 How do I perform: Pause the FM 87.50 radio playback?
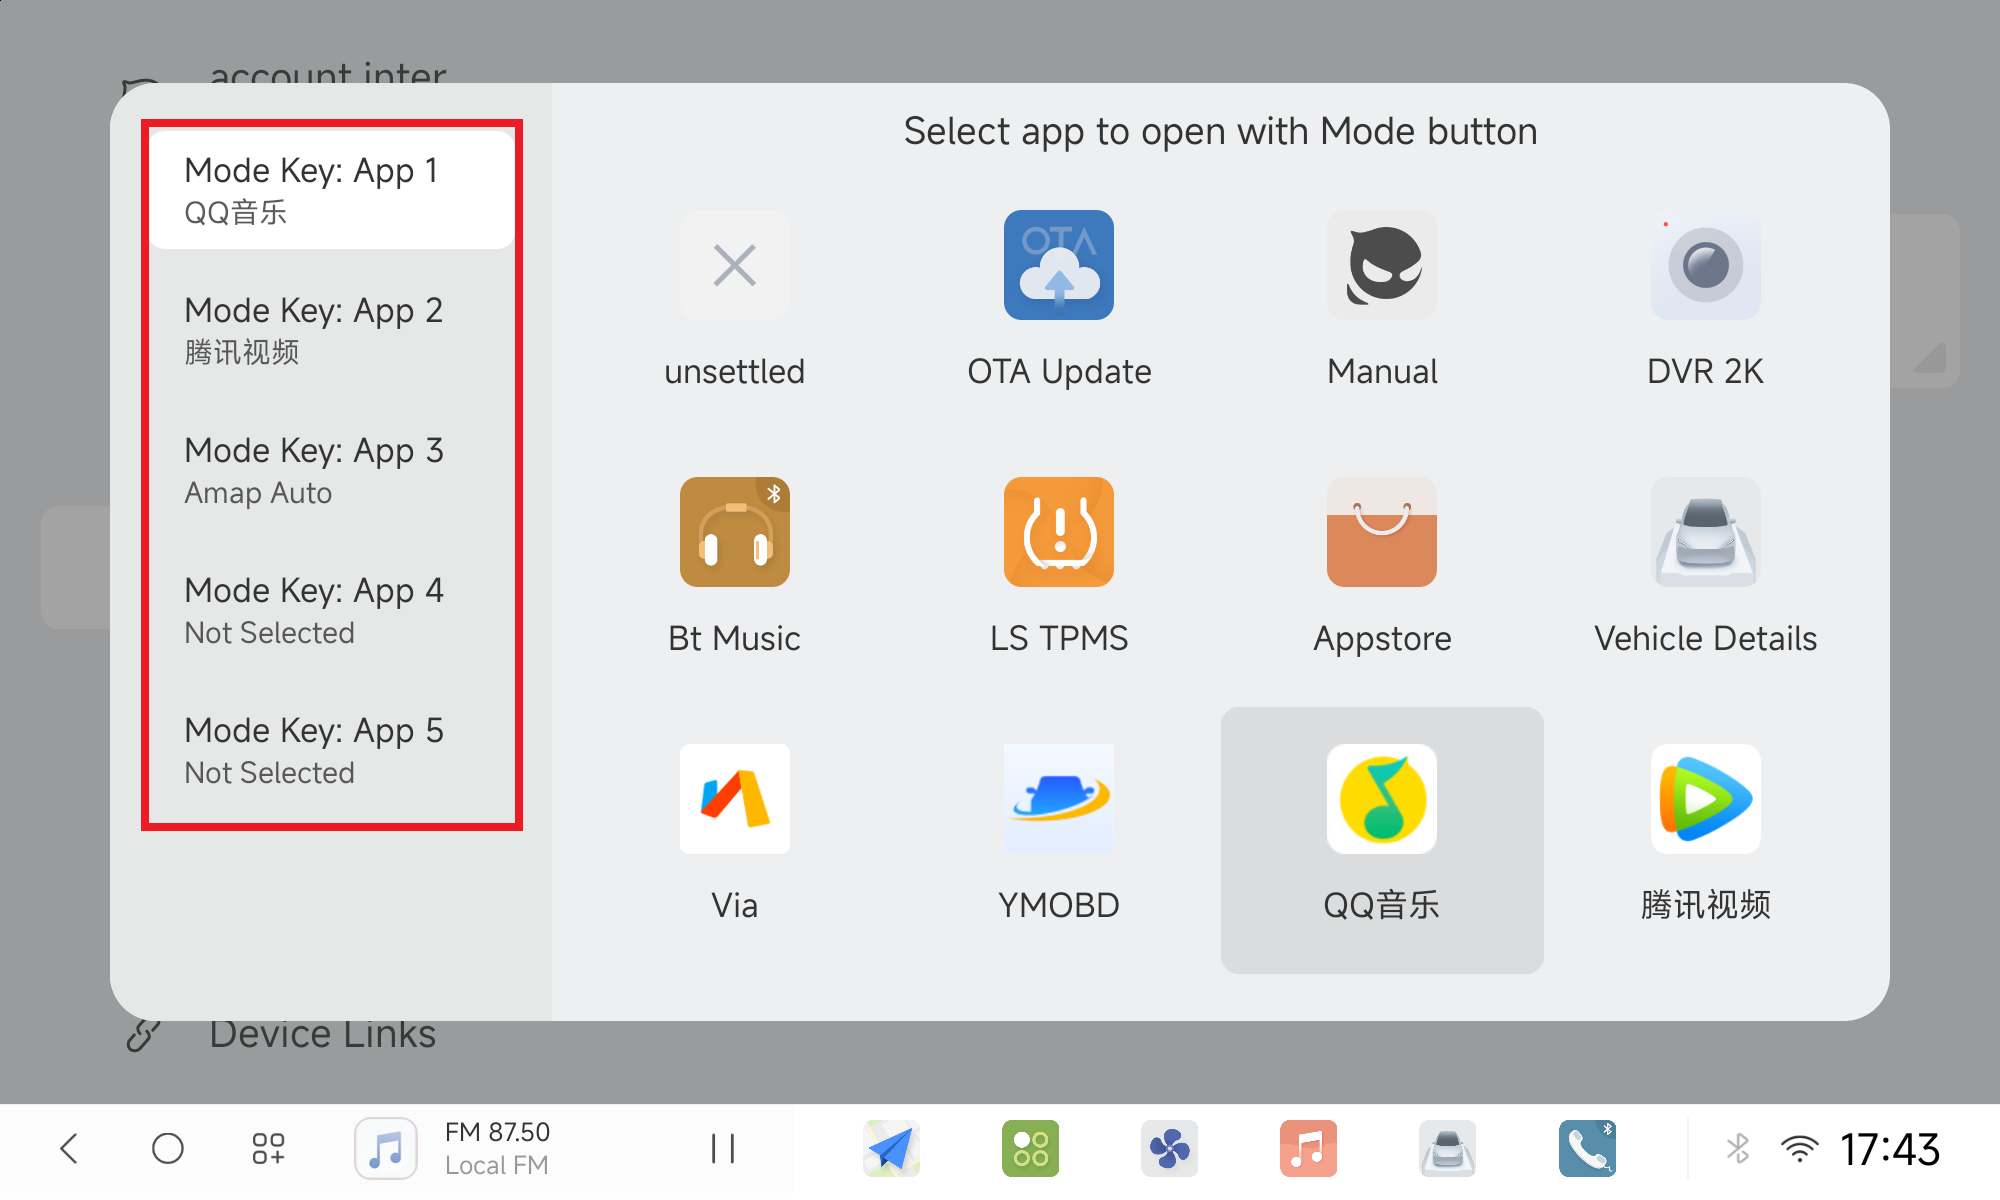pyautogui.click(x=722, y=1149)
